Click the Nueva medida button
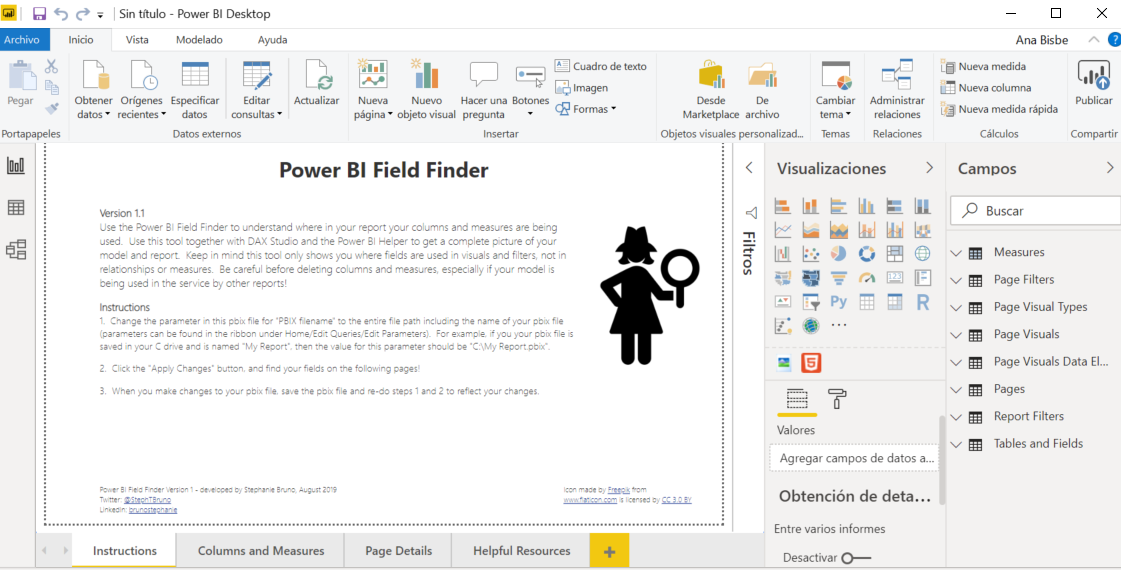1121x570 pixels. [x=991, y=66]
